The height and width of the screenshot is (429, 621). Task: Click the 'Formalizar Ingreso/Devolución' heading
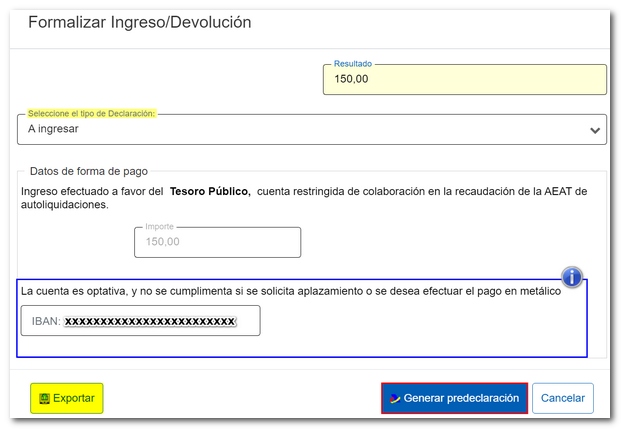pyautogui.click(x=139, y=22)
